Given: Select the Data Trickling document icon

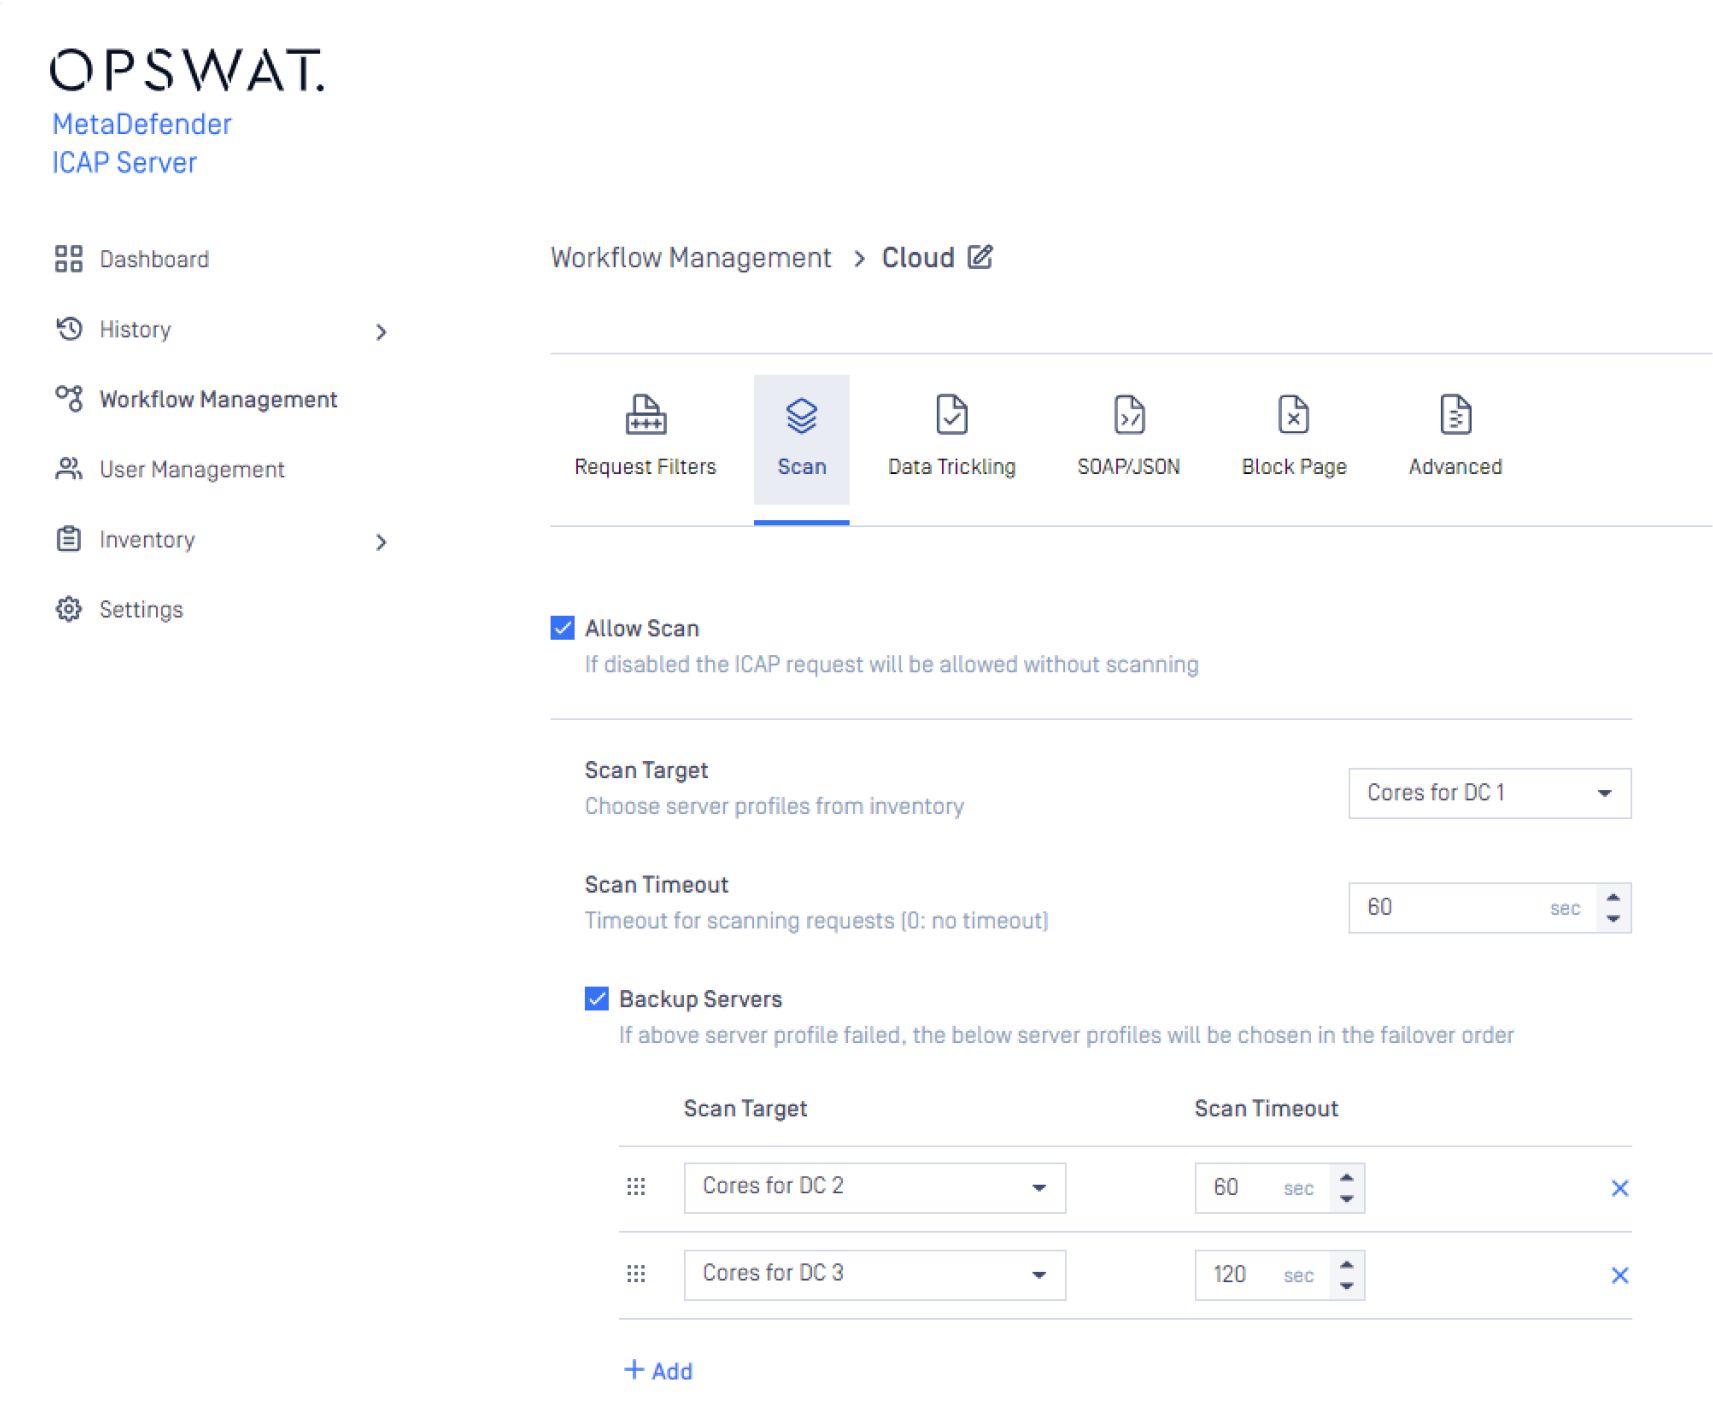Looking at the screenshot, I should [x=951, y=414].
